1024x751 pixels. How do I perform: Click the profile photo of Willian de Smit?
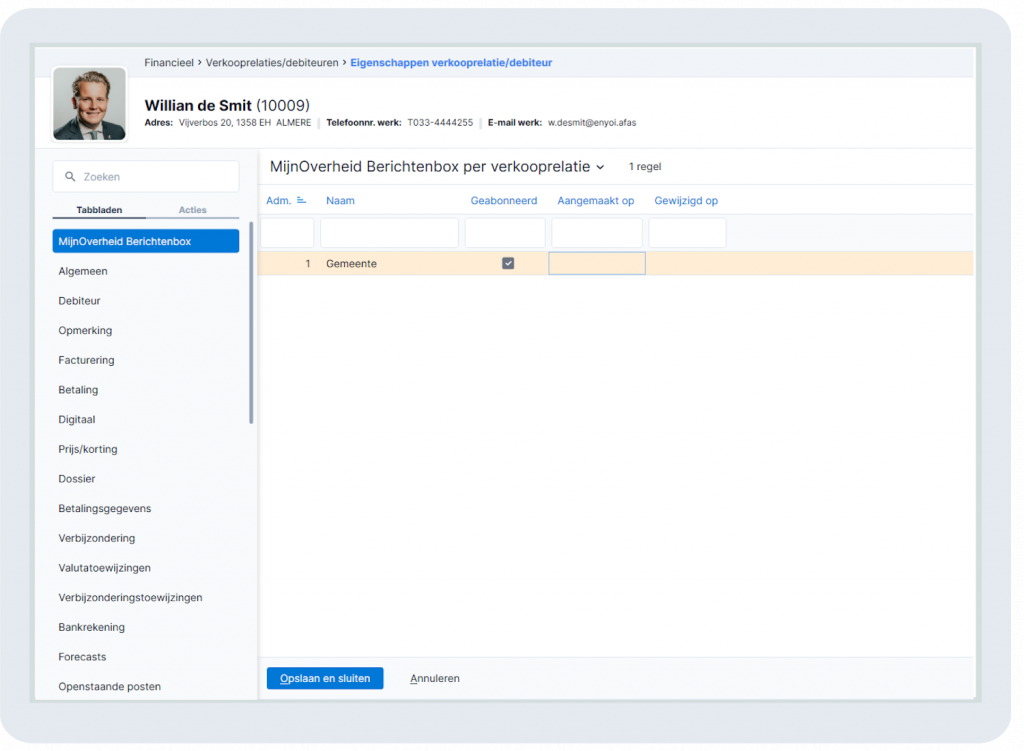tap(89, 104)
